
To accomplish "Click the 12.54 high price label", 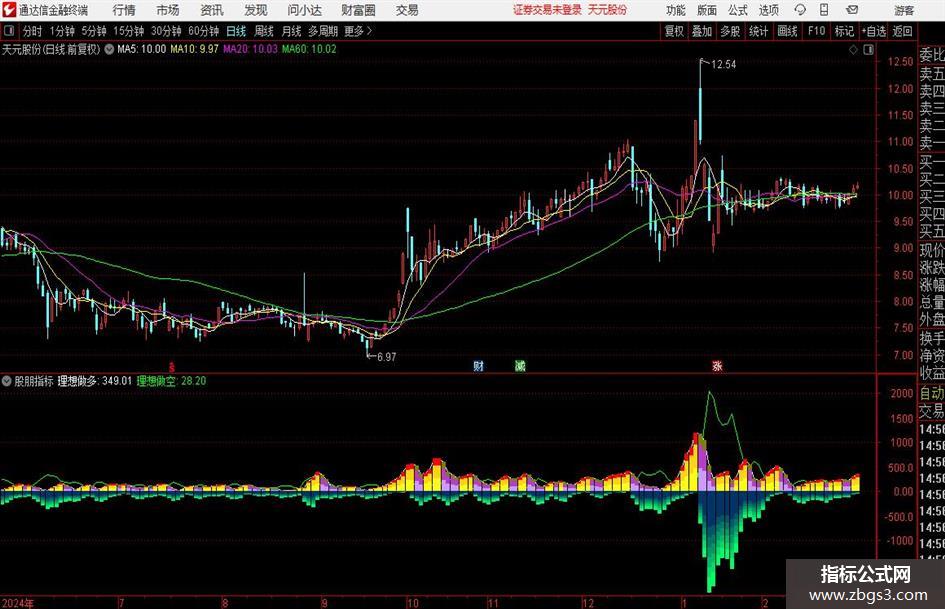I will (x=723, y=65).
